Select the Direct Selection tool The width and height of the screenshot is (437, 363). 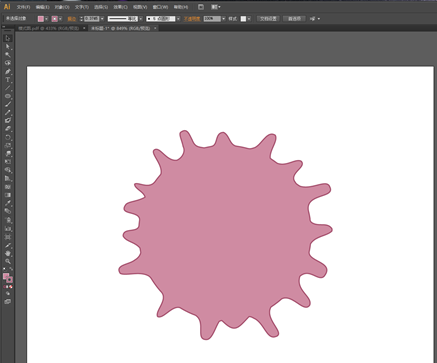(x=8, y=47)
